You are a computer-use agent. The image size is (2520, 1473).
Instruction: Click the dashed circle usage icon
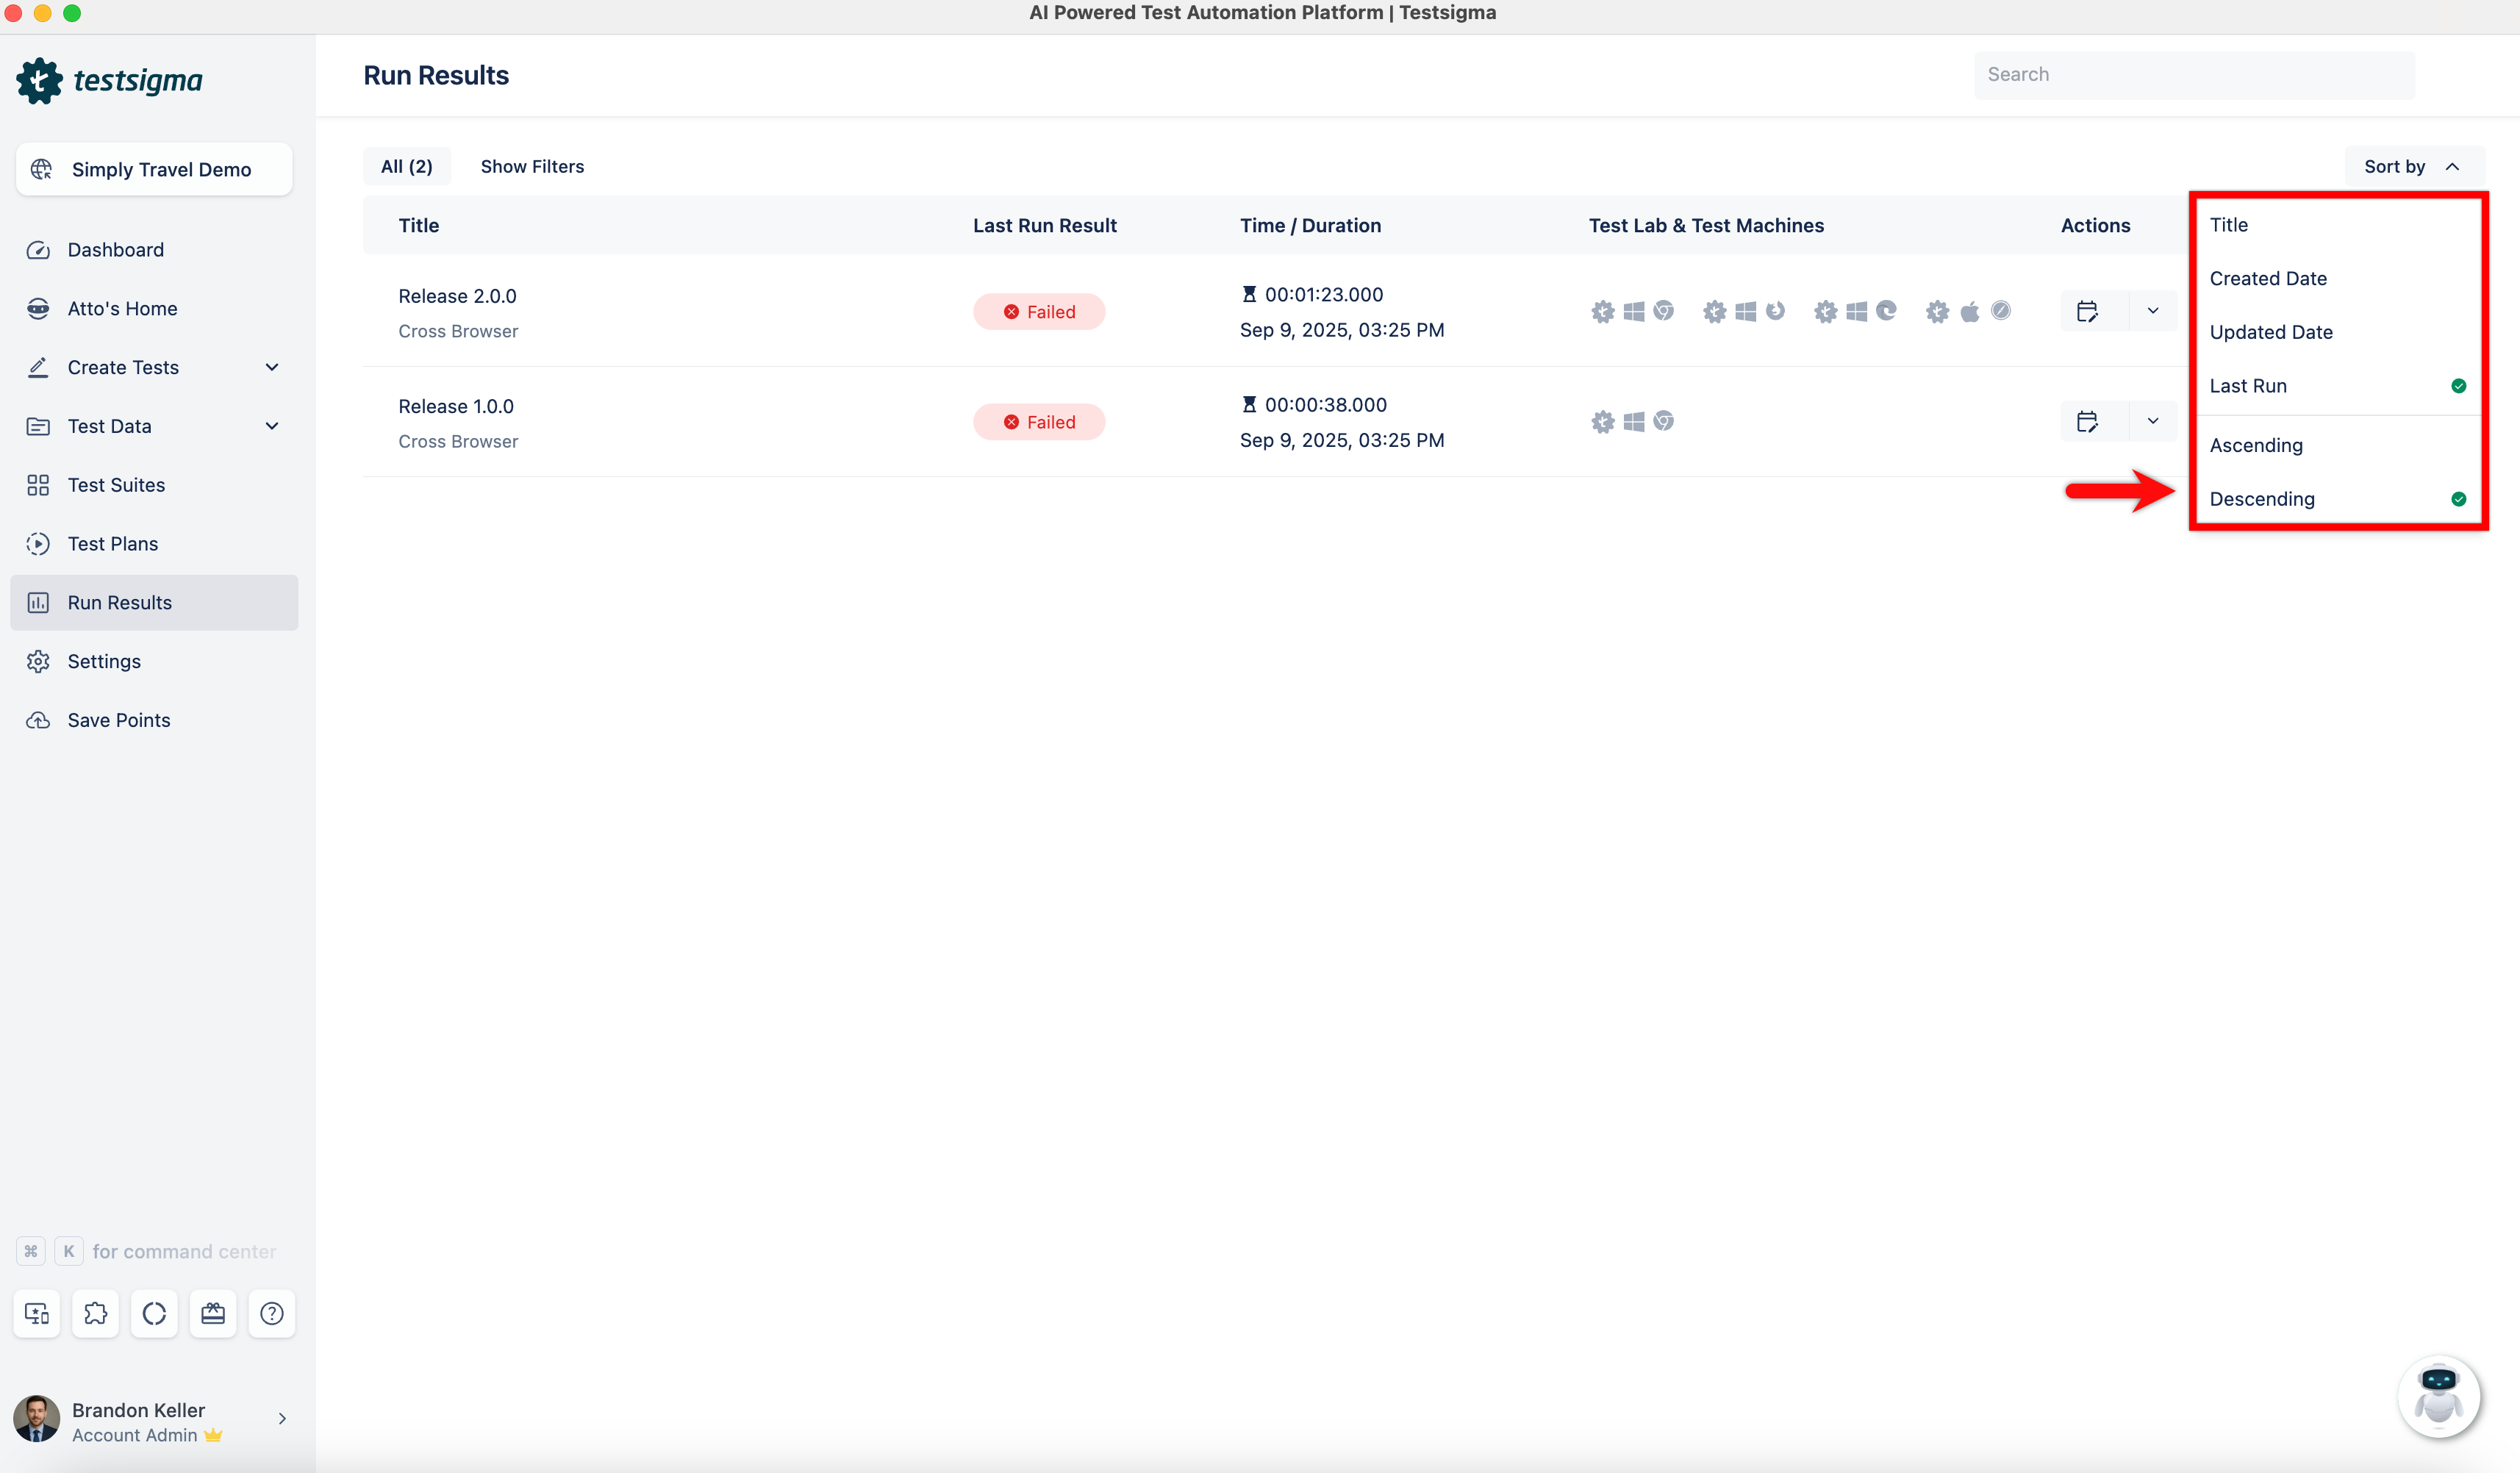coord(154,1313)
